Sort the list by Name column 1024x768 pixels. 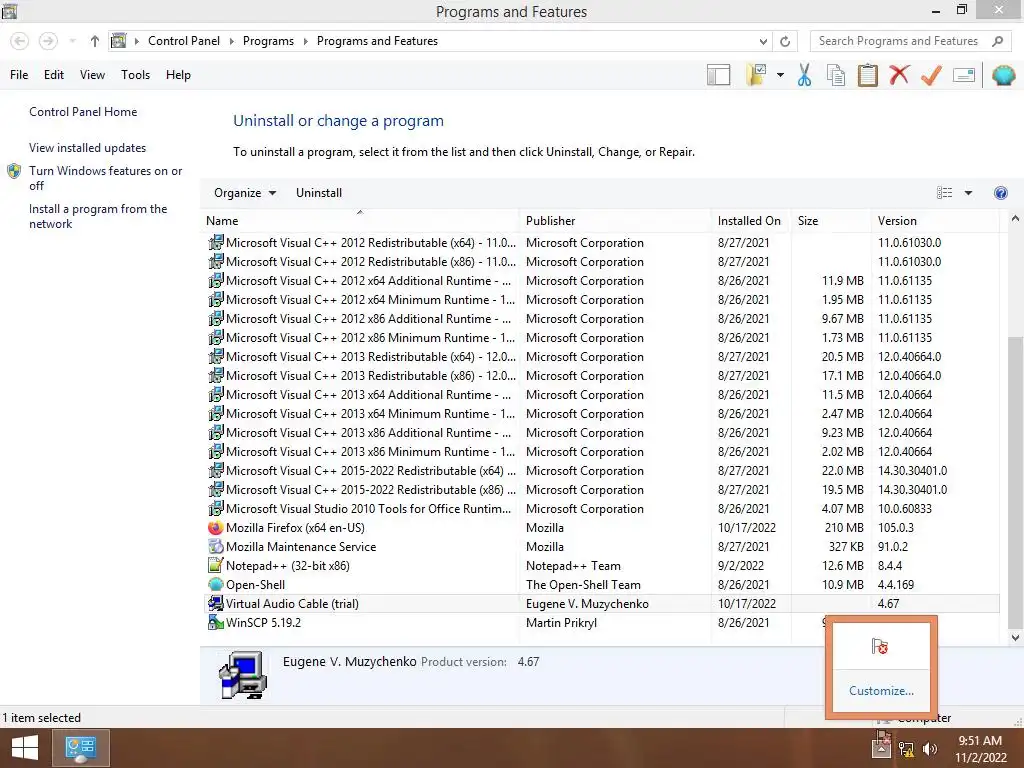tap(359, 221)
